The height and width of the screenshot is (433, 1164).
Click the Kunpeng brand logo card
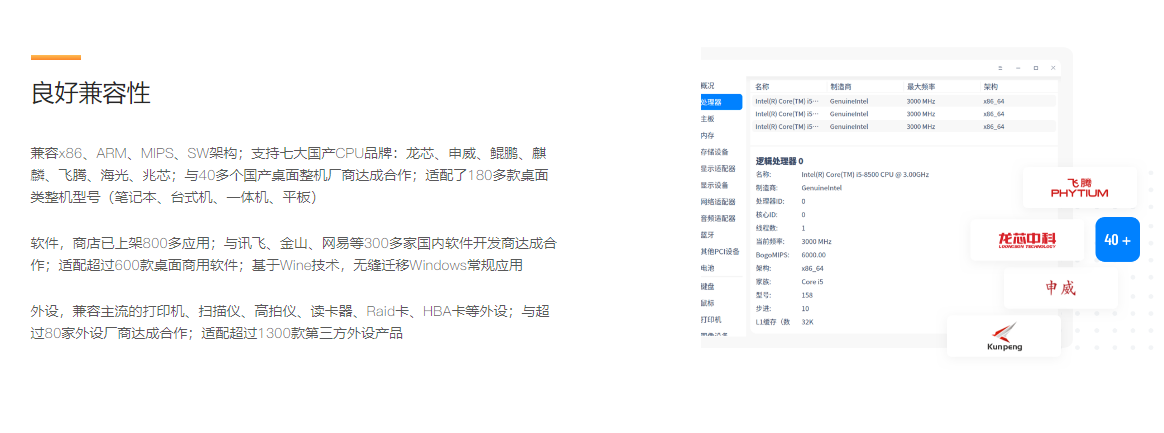tap(1003, 336)
